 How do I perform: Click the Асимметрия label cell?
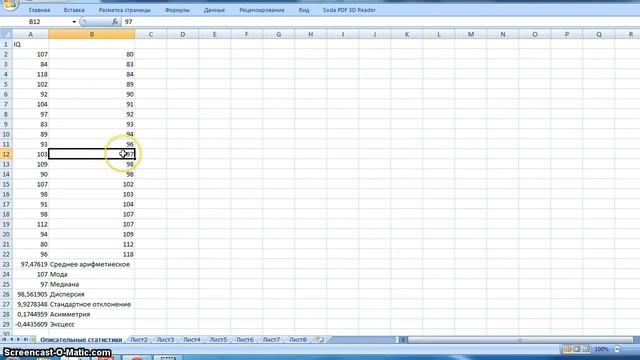tap(91, 314)
